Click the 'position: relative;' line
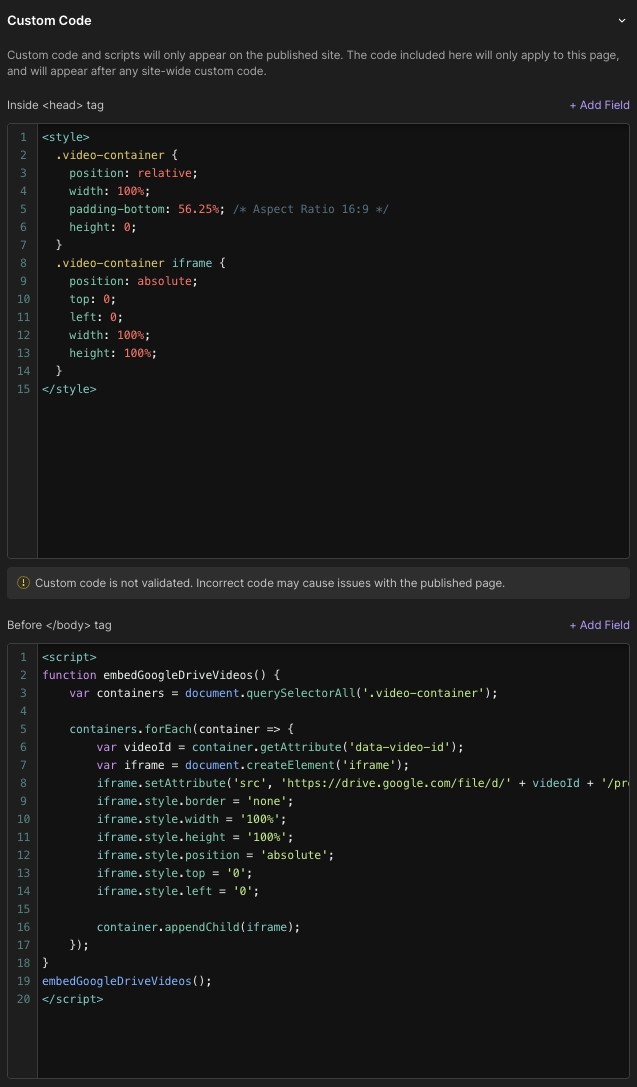The height and width of the screenshot is (1087, 637). (x=134, y=173)
